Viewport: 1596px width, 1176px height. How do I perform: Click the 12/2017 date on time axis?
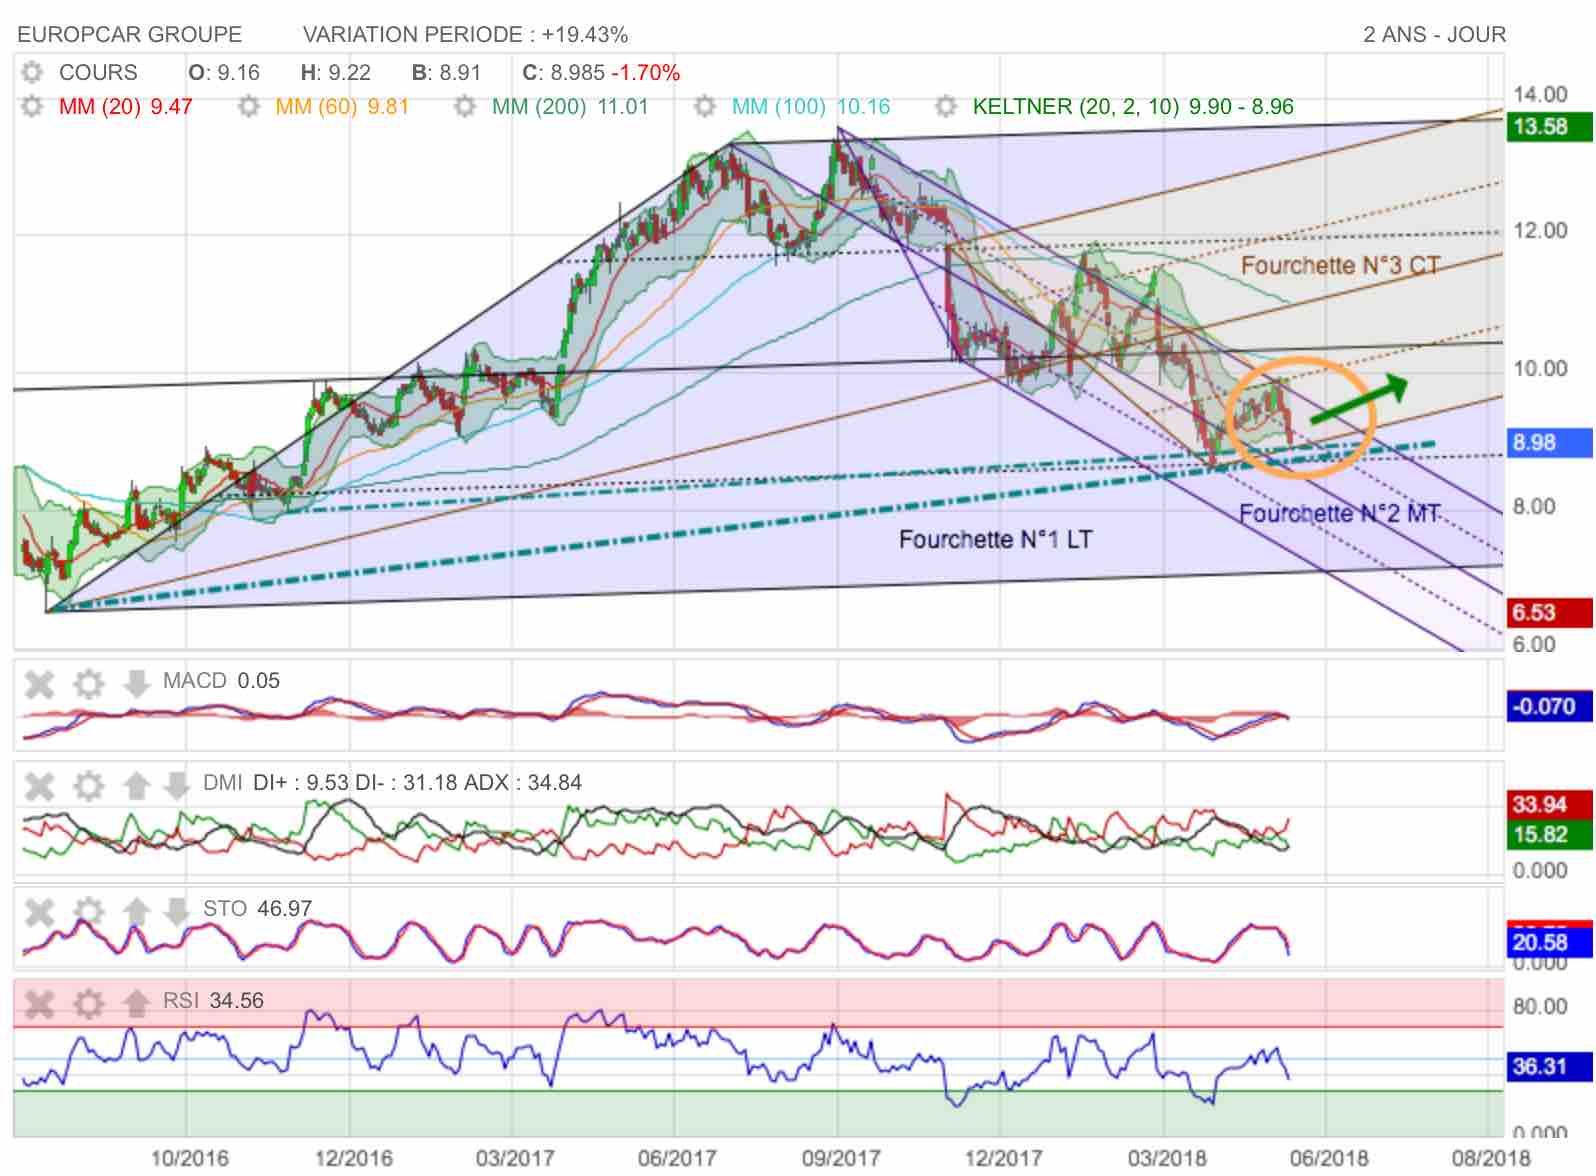click(x=1004, y=1158)
